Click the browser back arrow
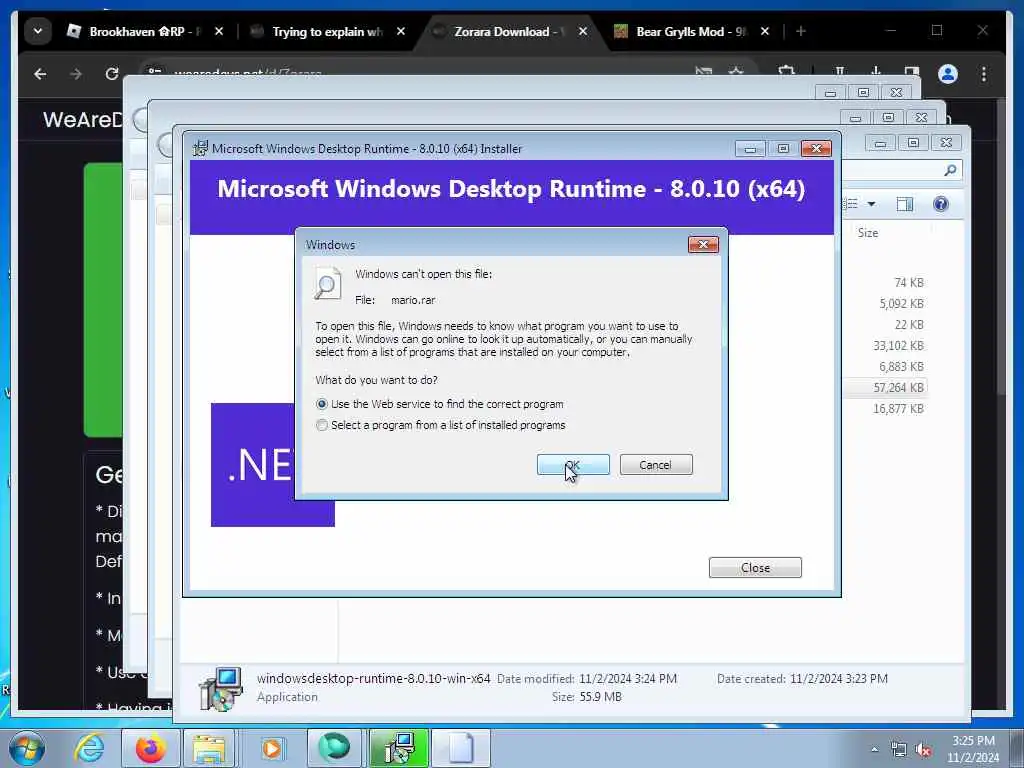Viewport: 1024px width, 768px height. point(40,74)
